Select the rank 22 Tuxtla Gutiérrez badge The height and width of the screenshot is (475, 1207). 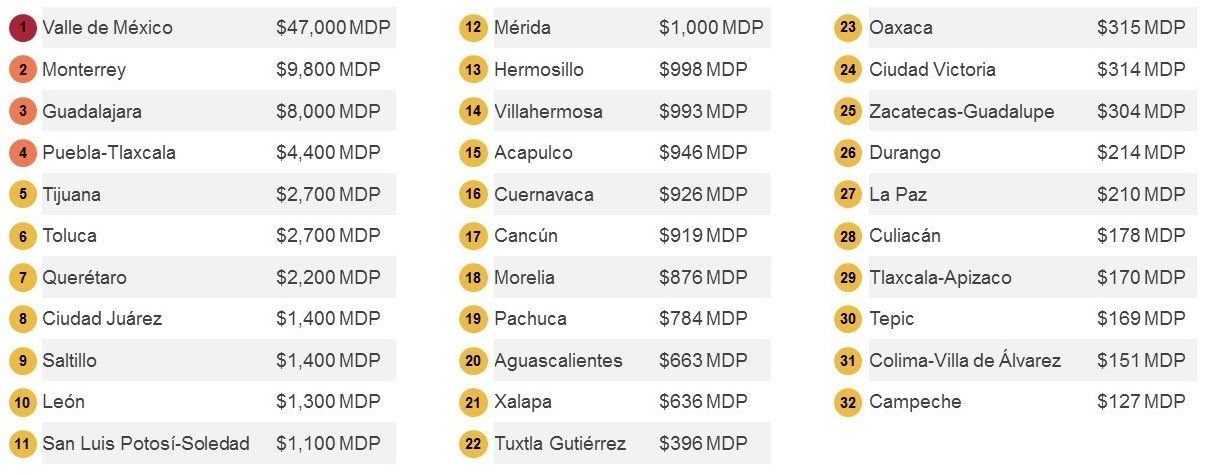pyautogui.click(x=474, y=444)
